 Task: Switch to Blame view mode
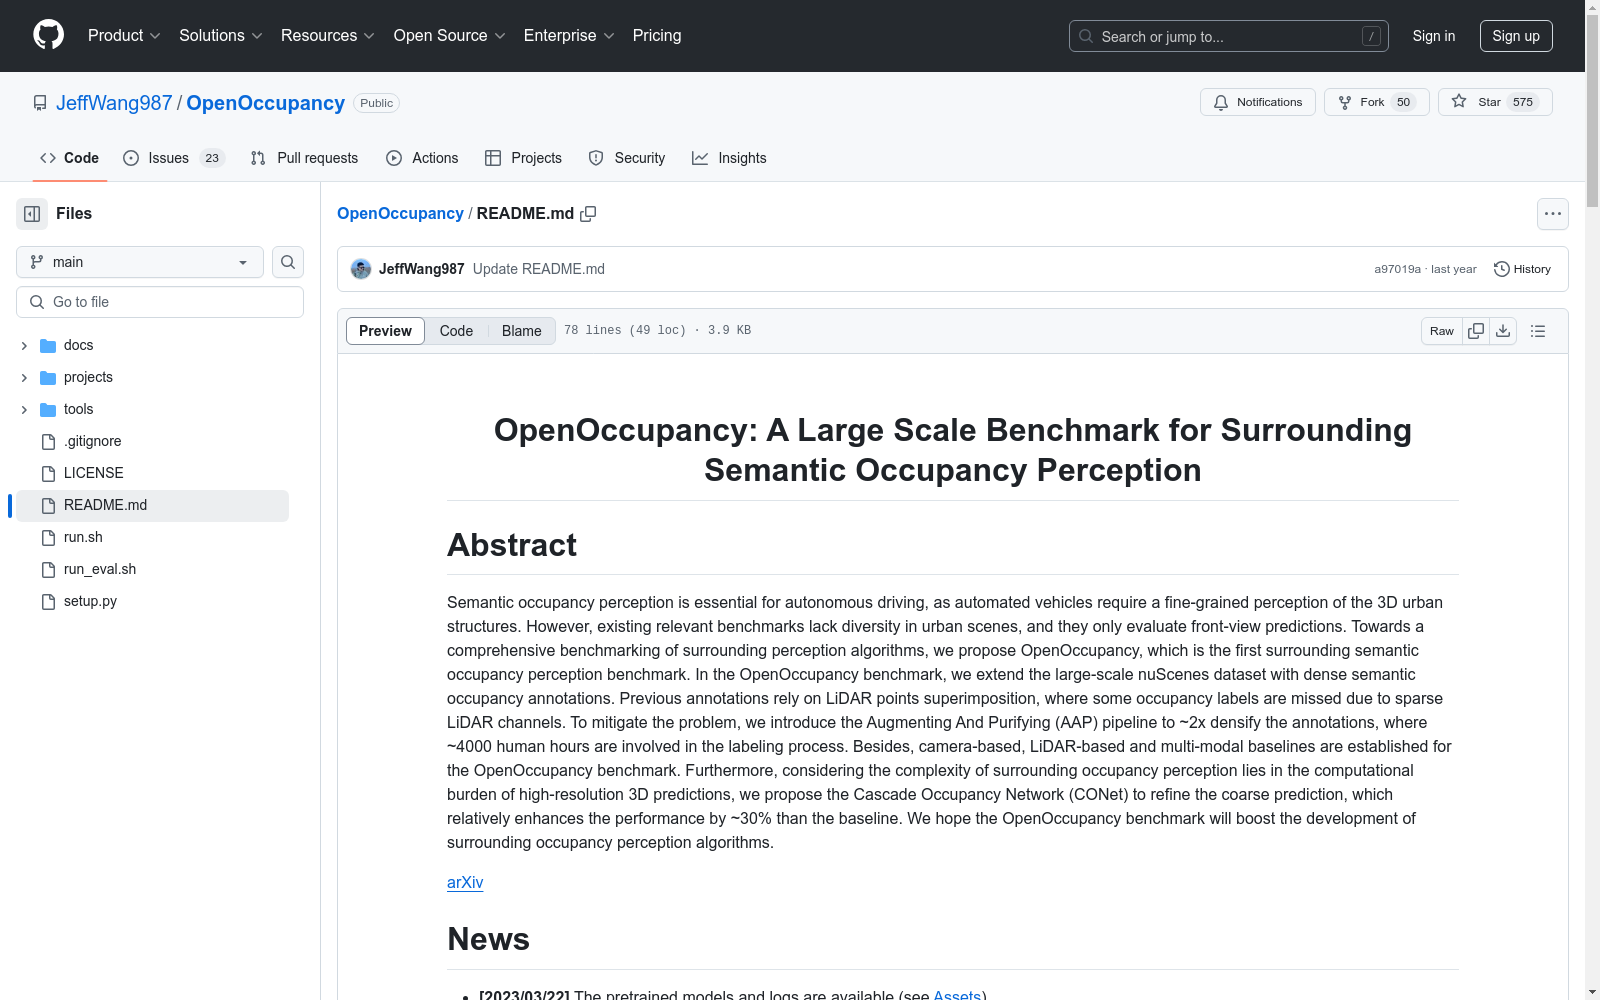[x=521, y=331]
